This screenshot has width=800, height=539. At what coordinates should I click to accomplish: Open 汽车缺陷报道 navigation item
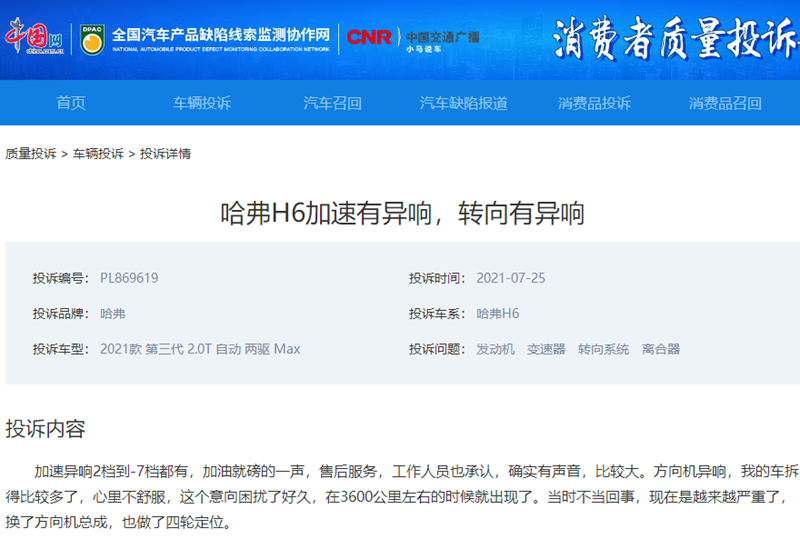click(463, 103)
